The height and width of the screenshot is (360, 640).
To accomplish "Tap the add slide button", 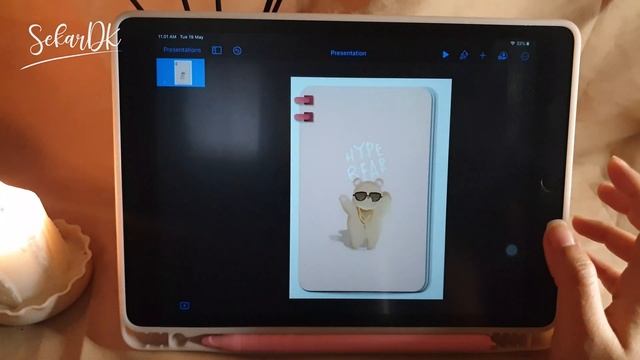I will point(184,305).
